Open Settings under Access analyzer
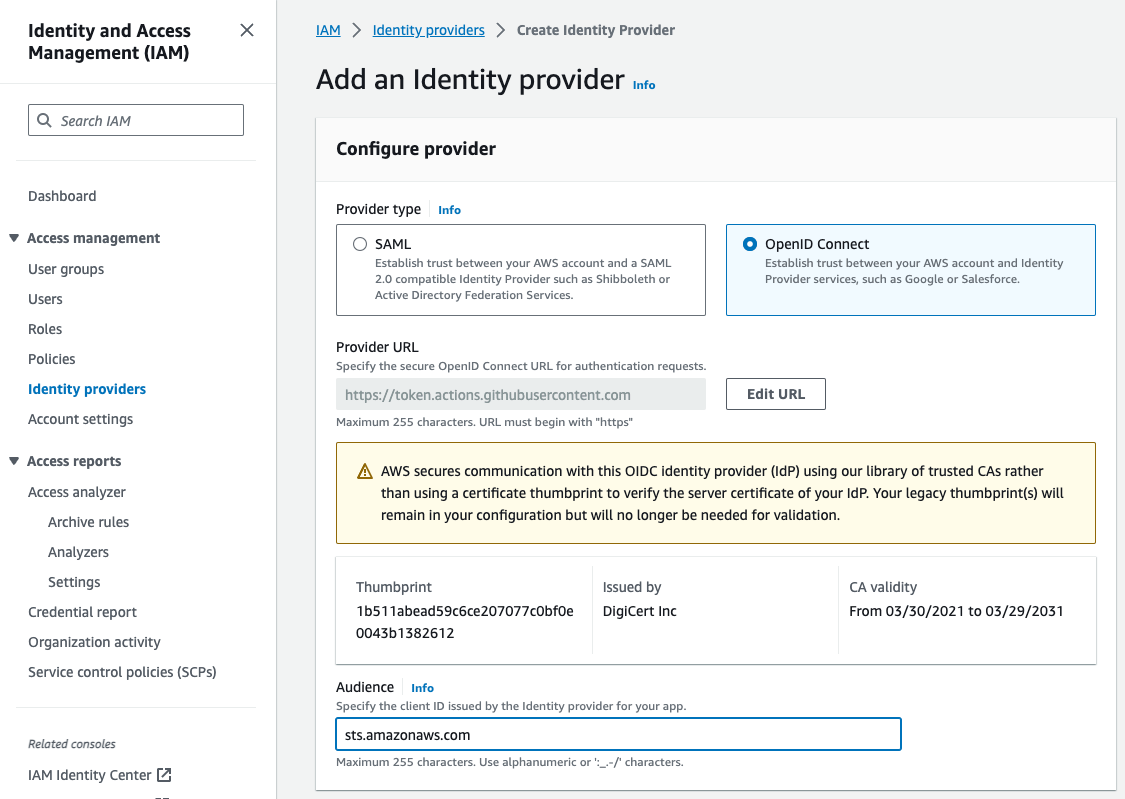The width and height of the screenshot is (1125, 799). point(74,582)
